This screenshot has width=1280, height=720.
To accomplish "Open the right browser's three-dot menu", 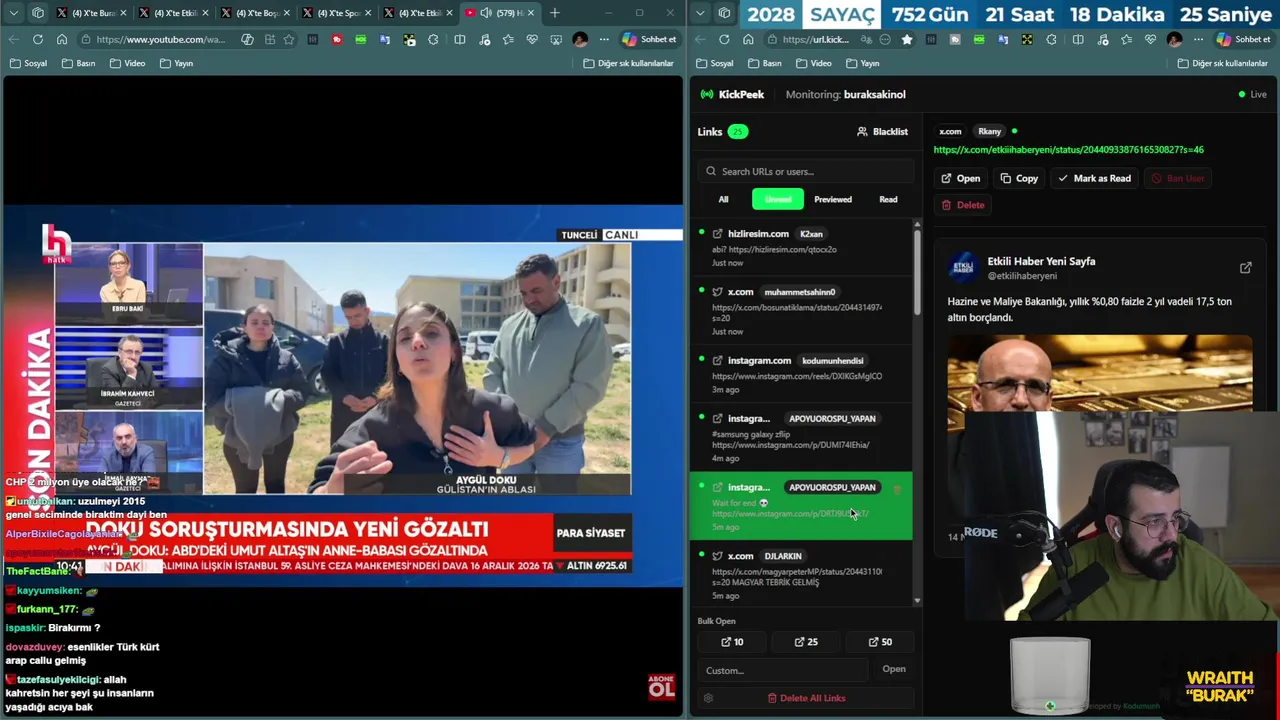I will click(x=1198, y=39).
